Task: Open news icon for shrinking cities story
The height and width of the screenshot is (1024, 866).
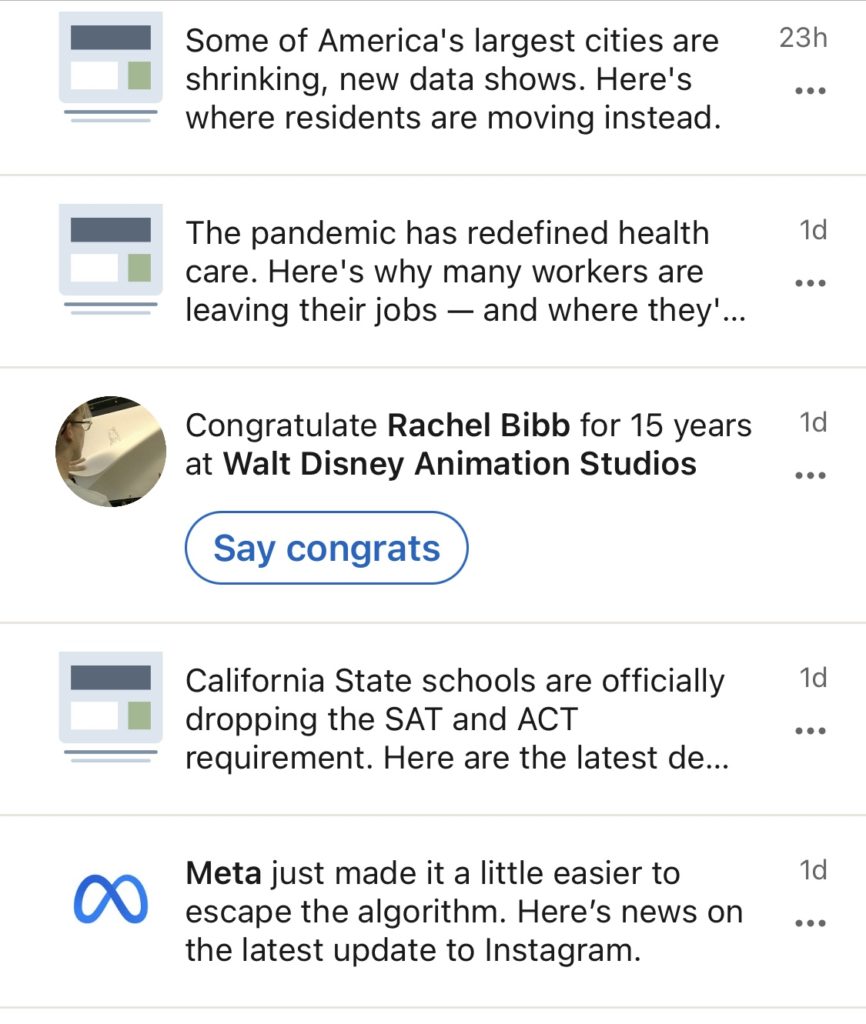Action: [109, 67]
